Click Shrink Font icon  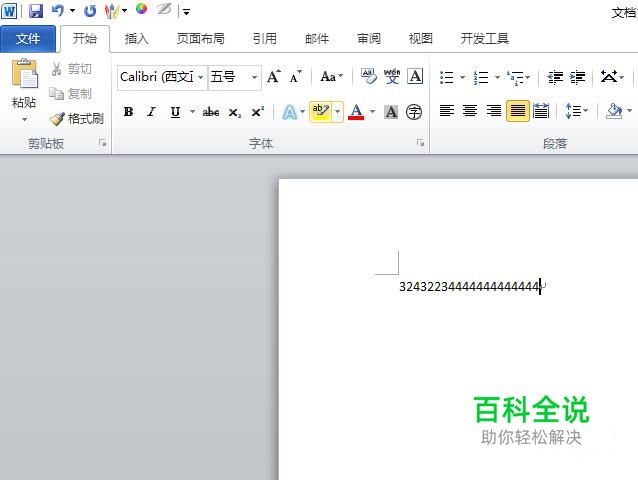[295, 76]
